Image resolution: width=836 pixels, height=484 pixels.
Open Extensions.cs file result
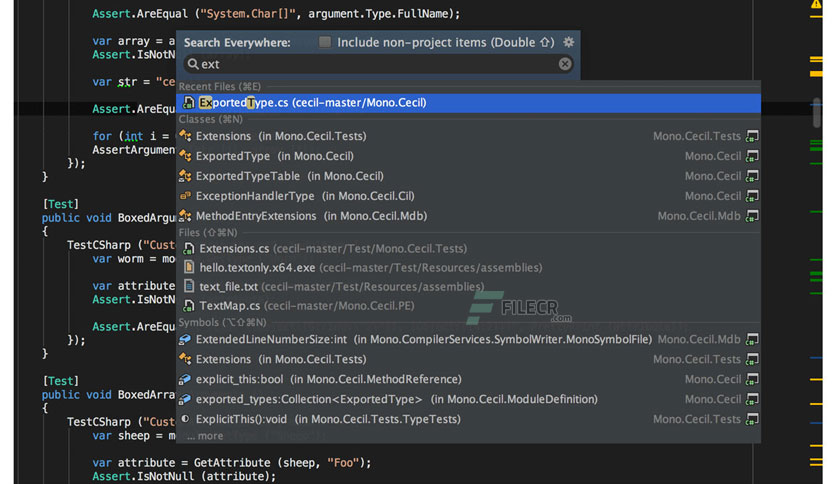(x=468, y=248)
